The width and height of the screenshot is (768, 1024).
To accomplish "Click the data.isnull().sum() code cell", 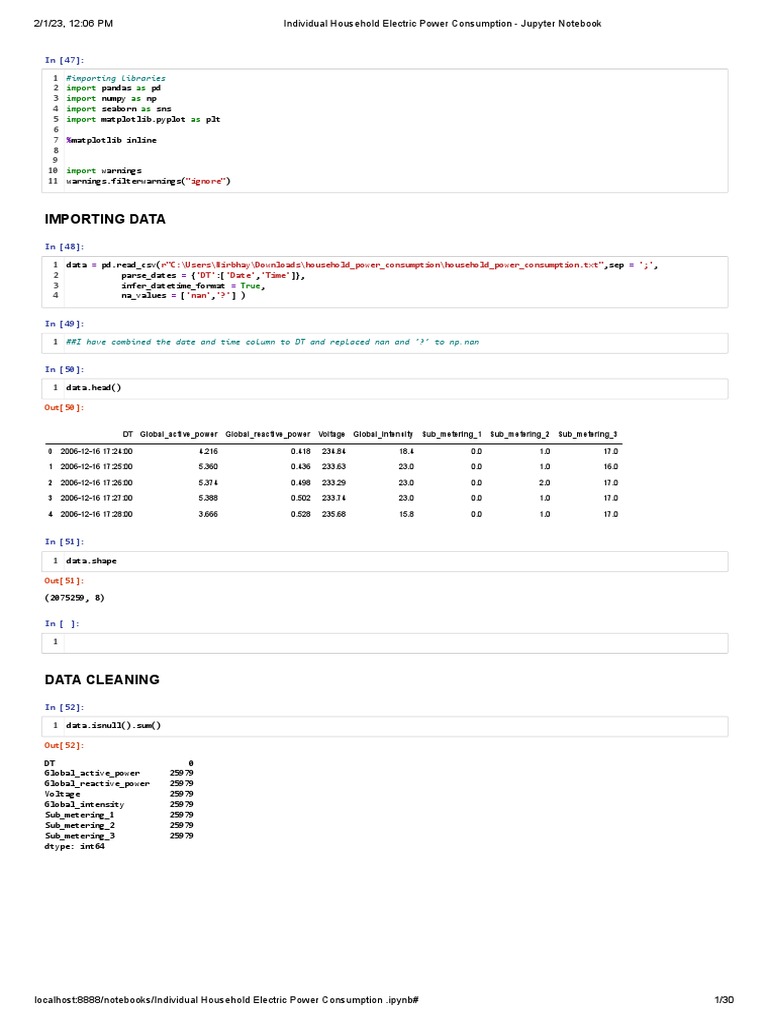I will click(x=395, y=725).
